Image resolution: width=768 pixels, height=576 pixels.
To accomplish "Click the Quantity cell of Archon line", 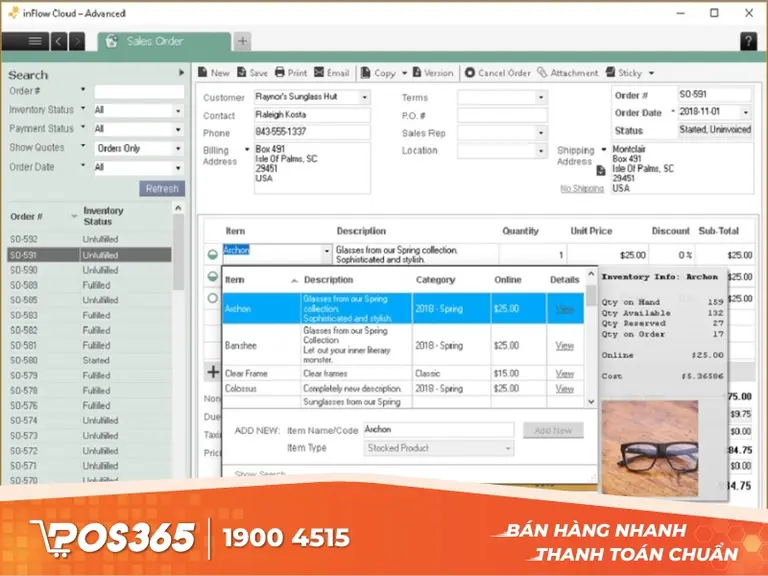I will [x=532, y=255].
